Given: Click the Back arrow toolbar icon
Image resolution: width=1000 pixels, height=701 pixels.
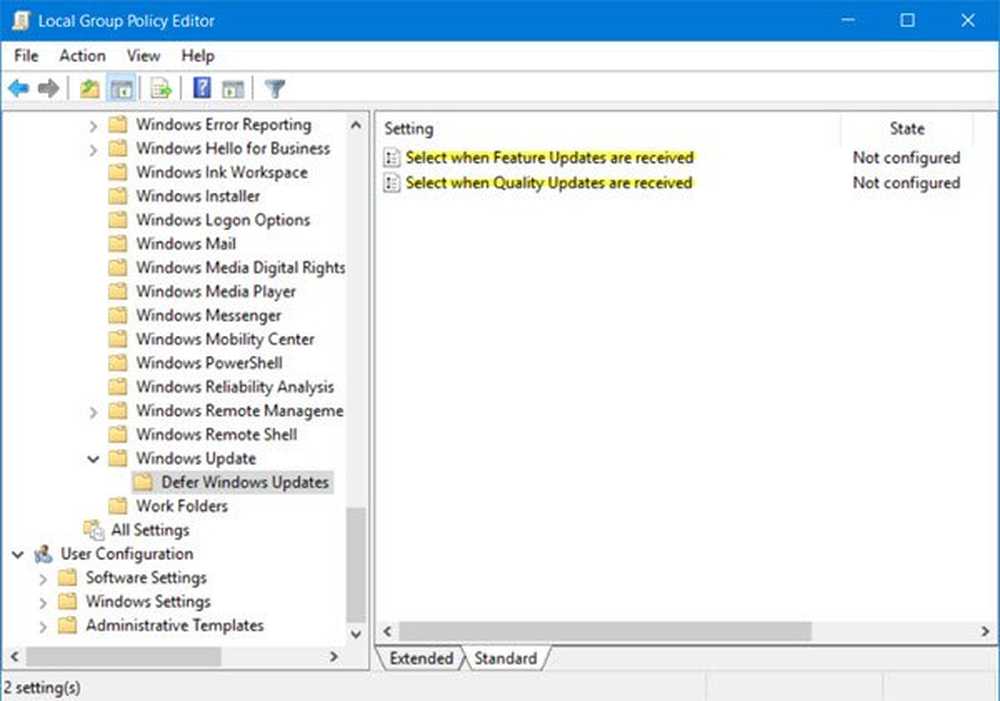Looking at the screenshot, I should pyautogui.click(x=18, y=89).
